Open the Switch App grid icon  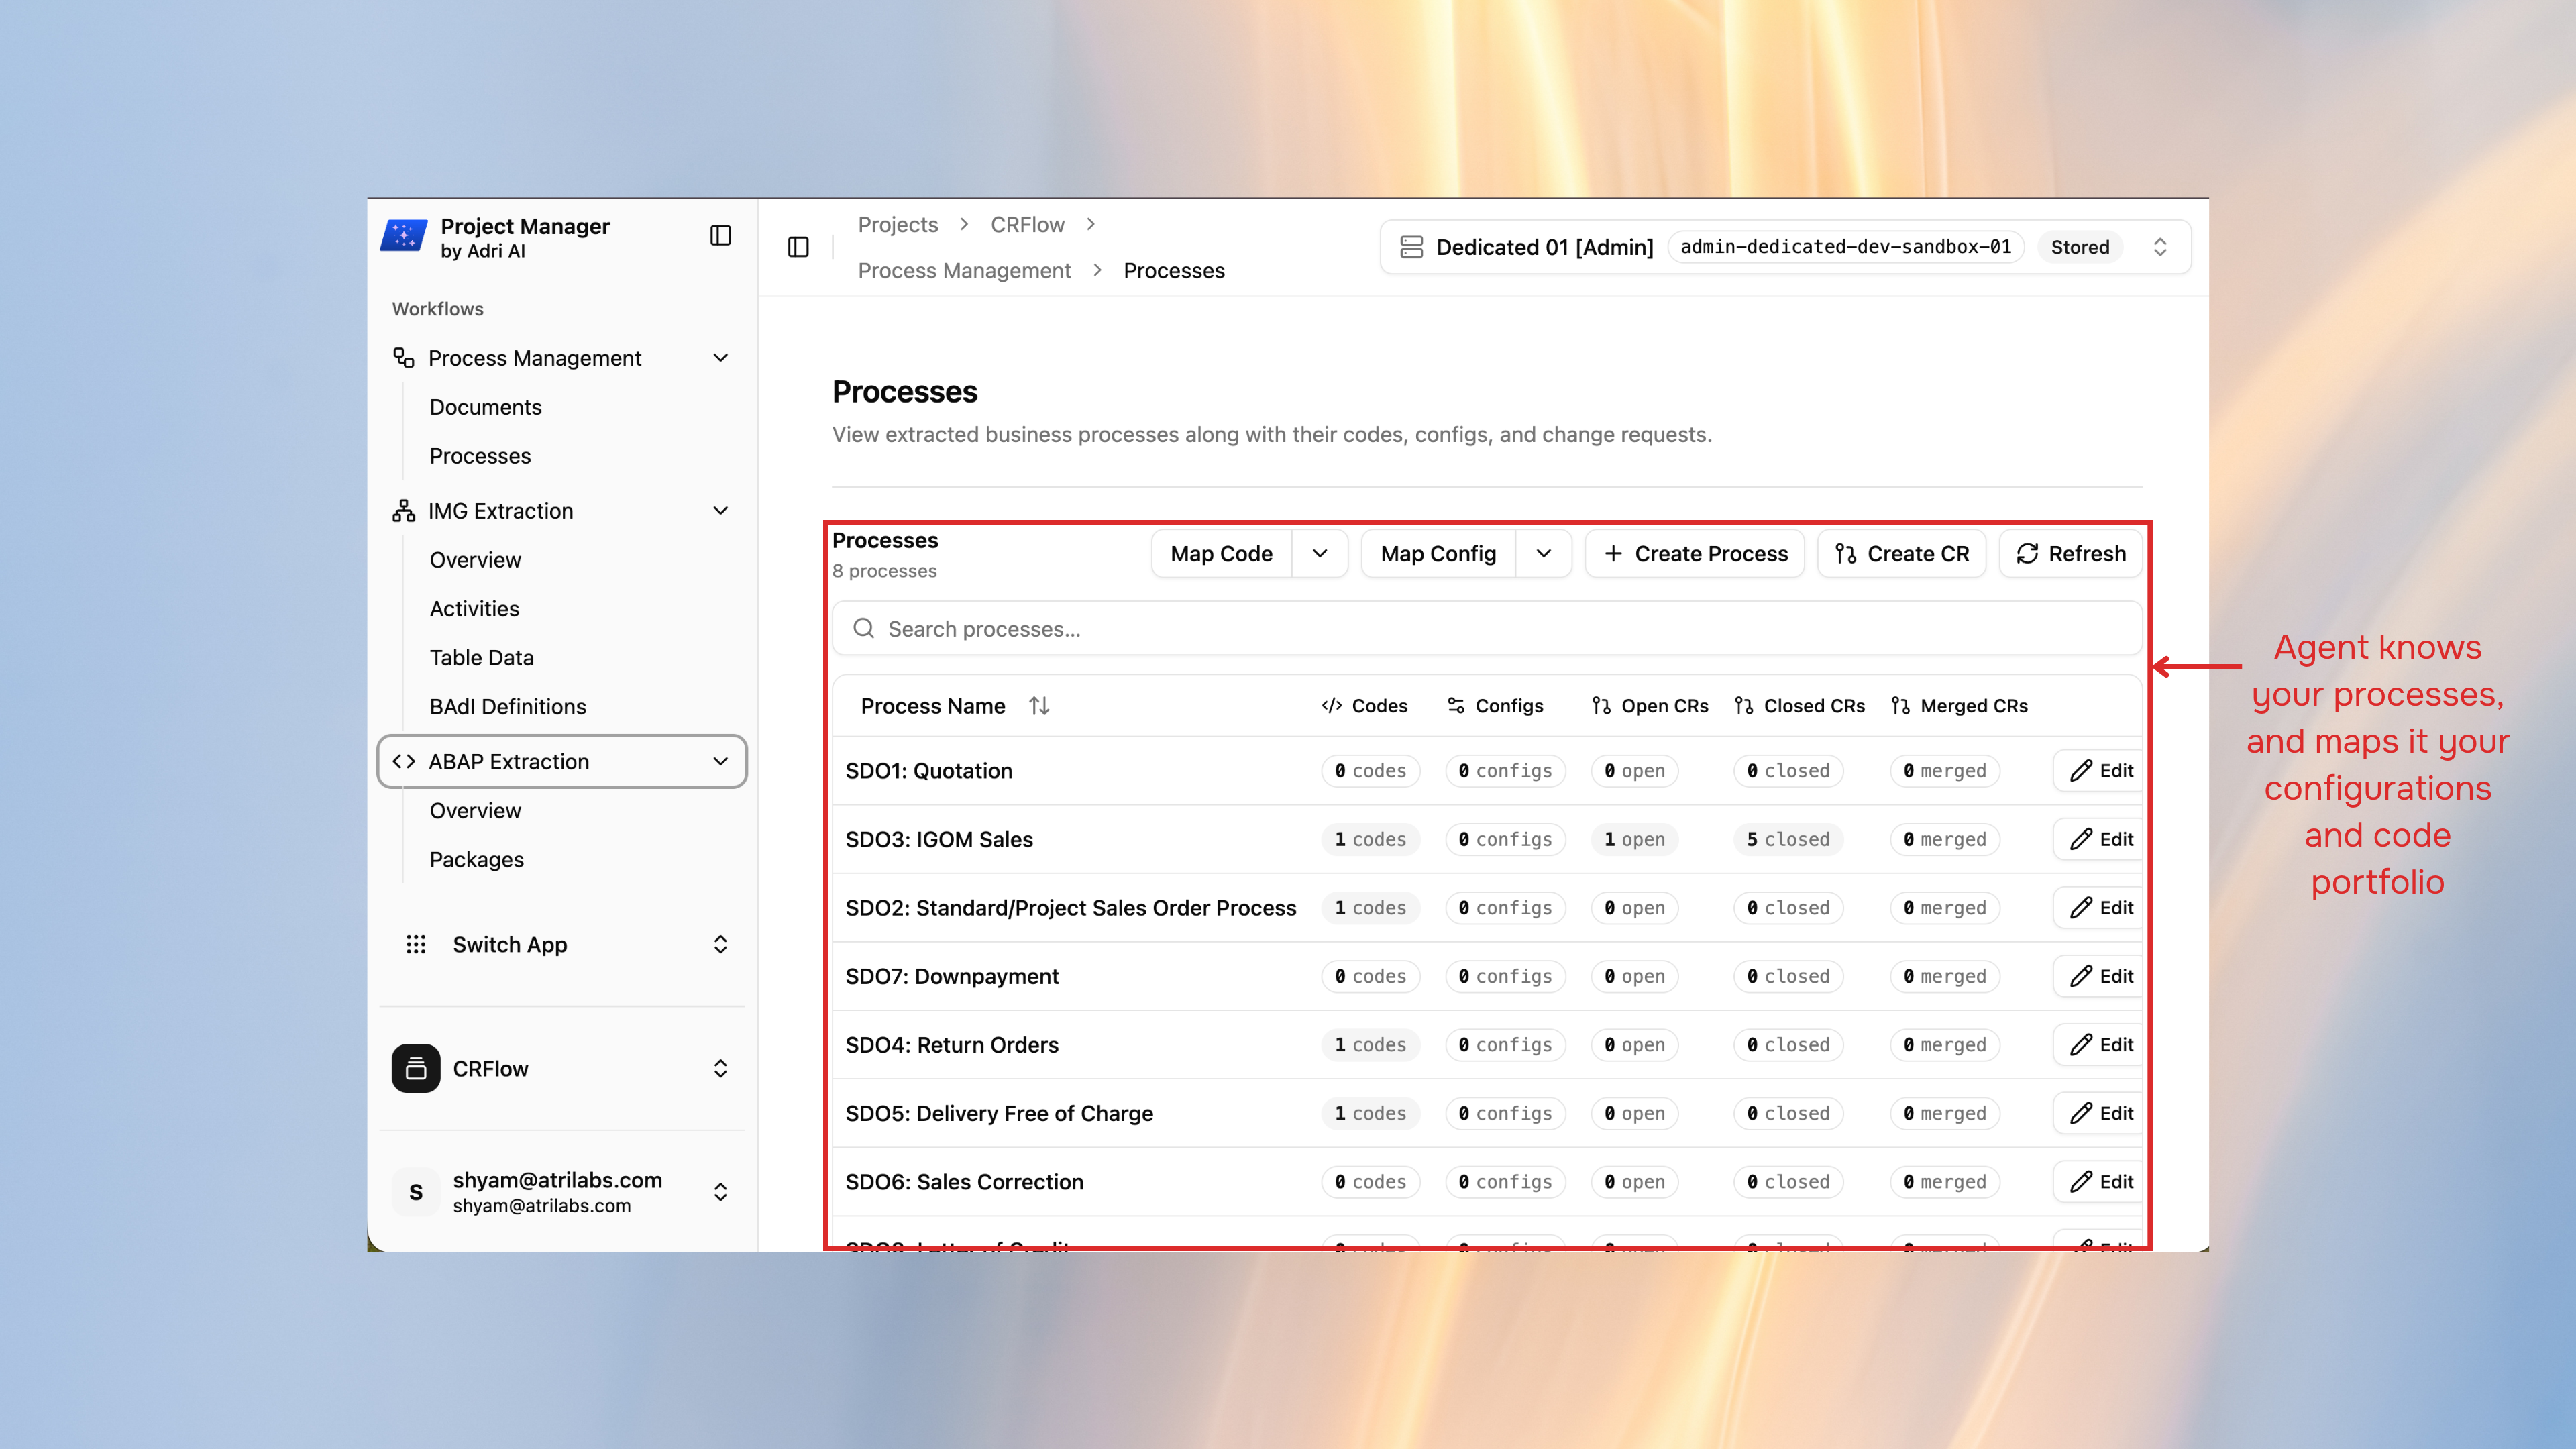pos(416,944)
